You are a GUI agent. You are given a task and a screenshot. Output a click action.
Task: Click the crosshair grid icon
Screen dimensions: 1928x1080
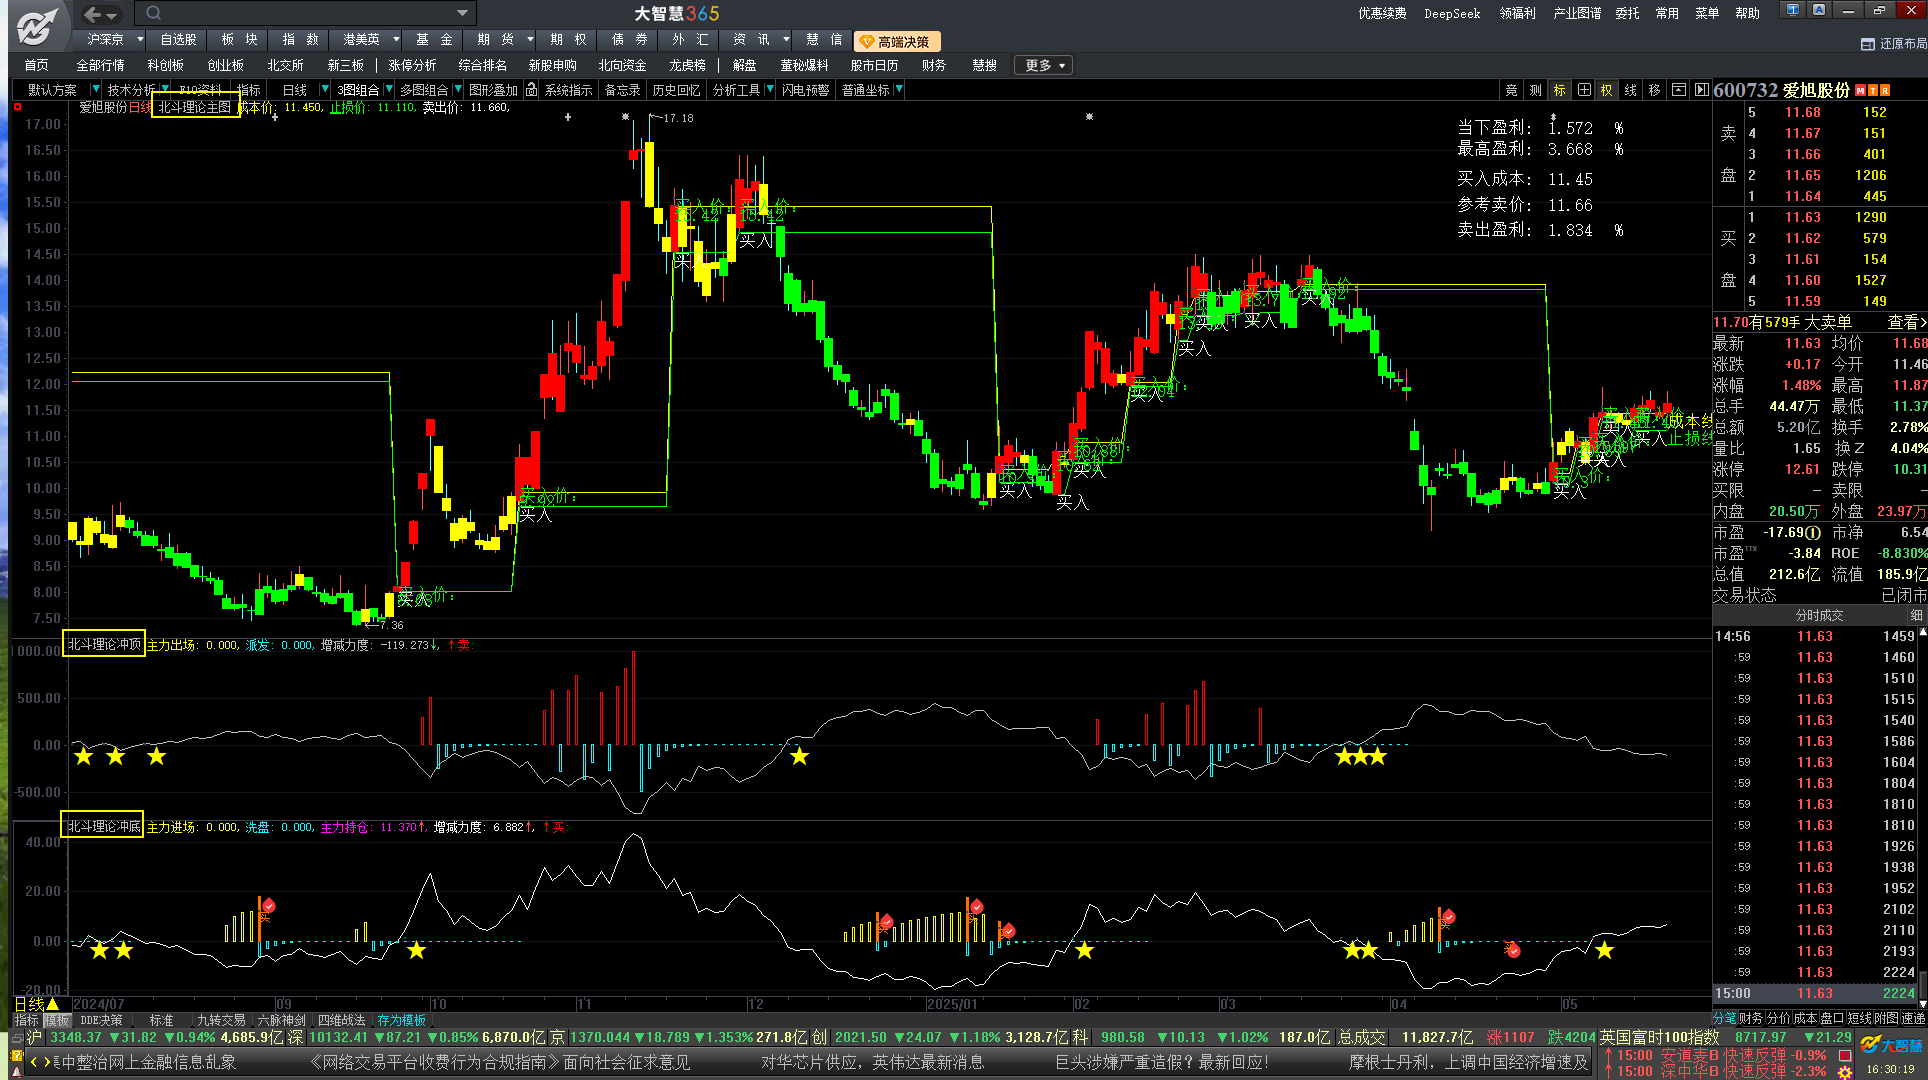(x=1584, y=90)
